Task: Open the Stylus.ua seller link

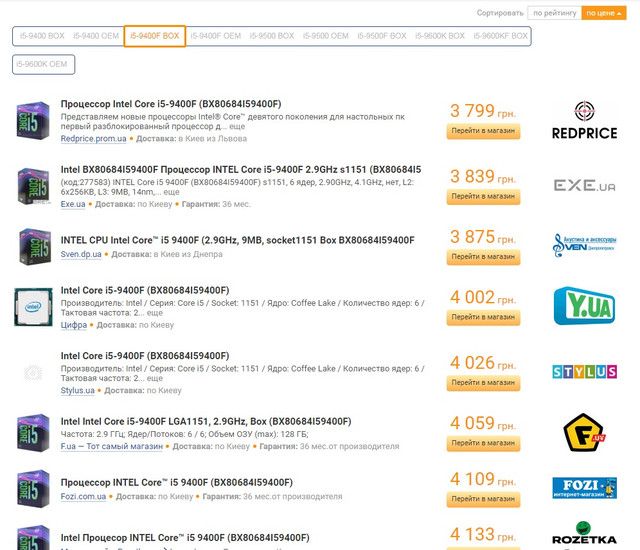Action: click(78, 390)
